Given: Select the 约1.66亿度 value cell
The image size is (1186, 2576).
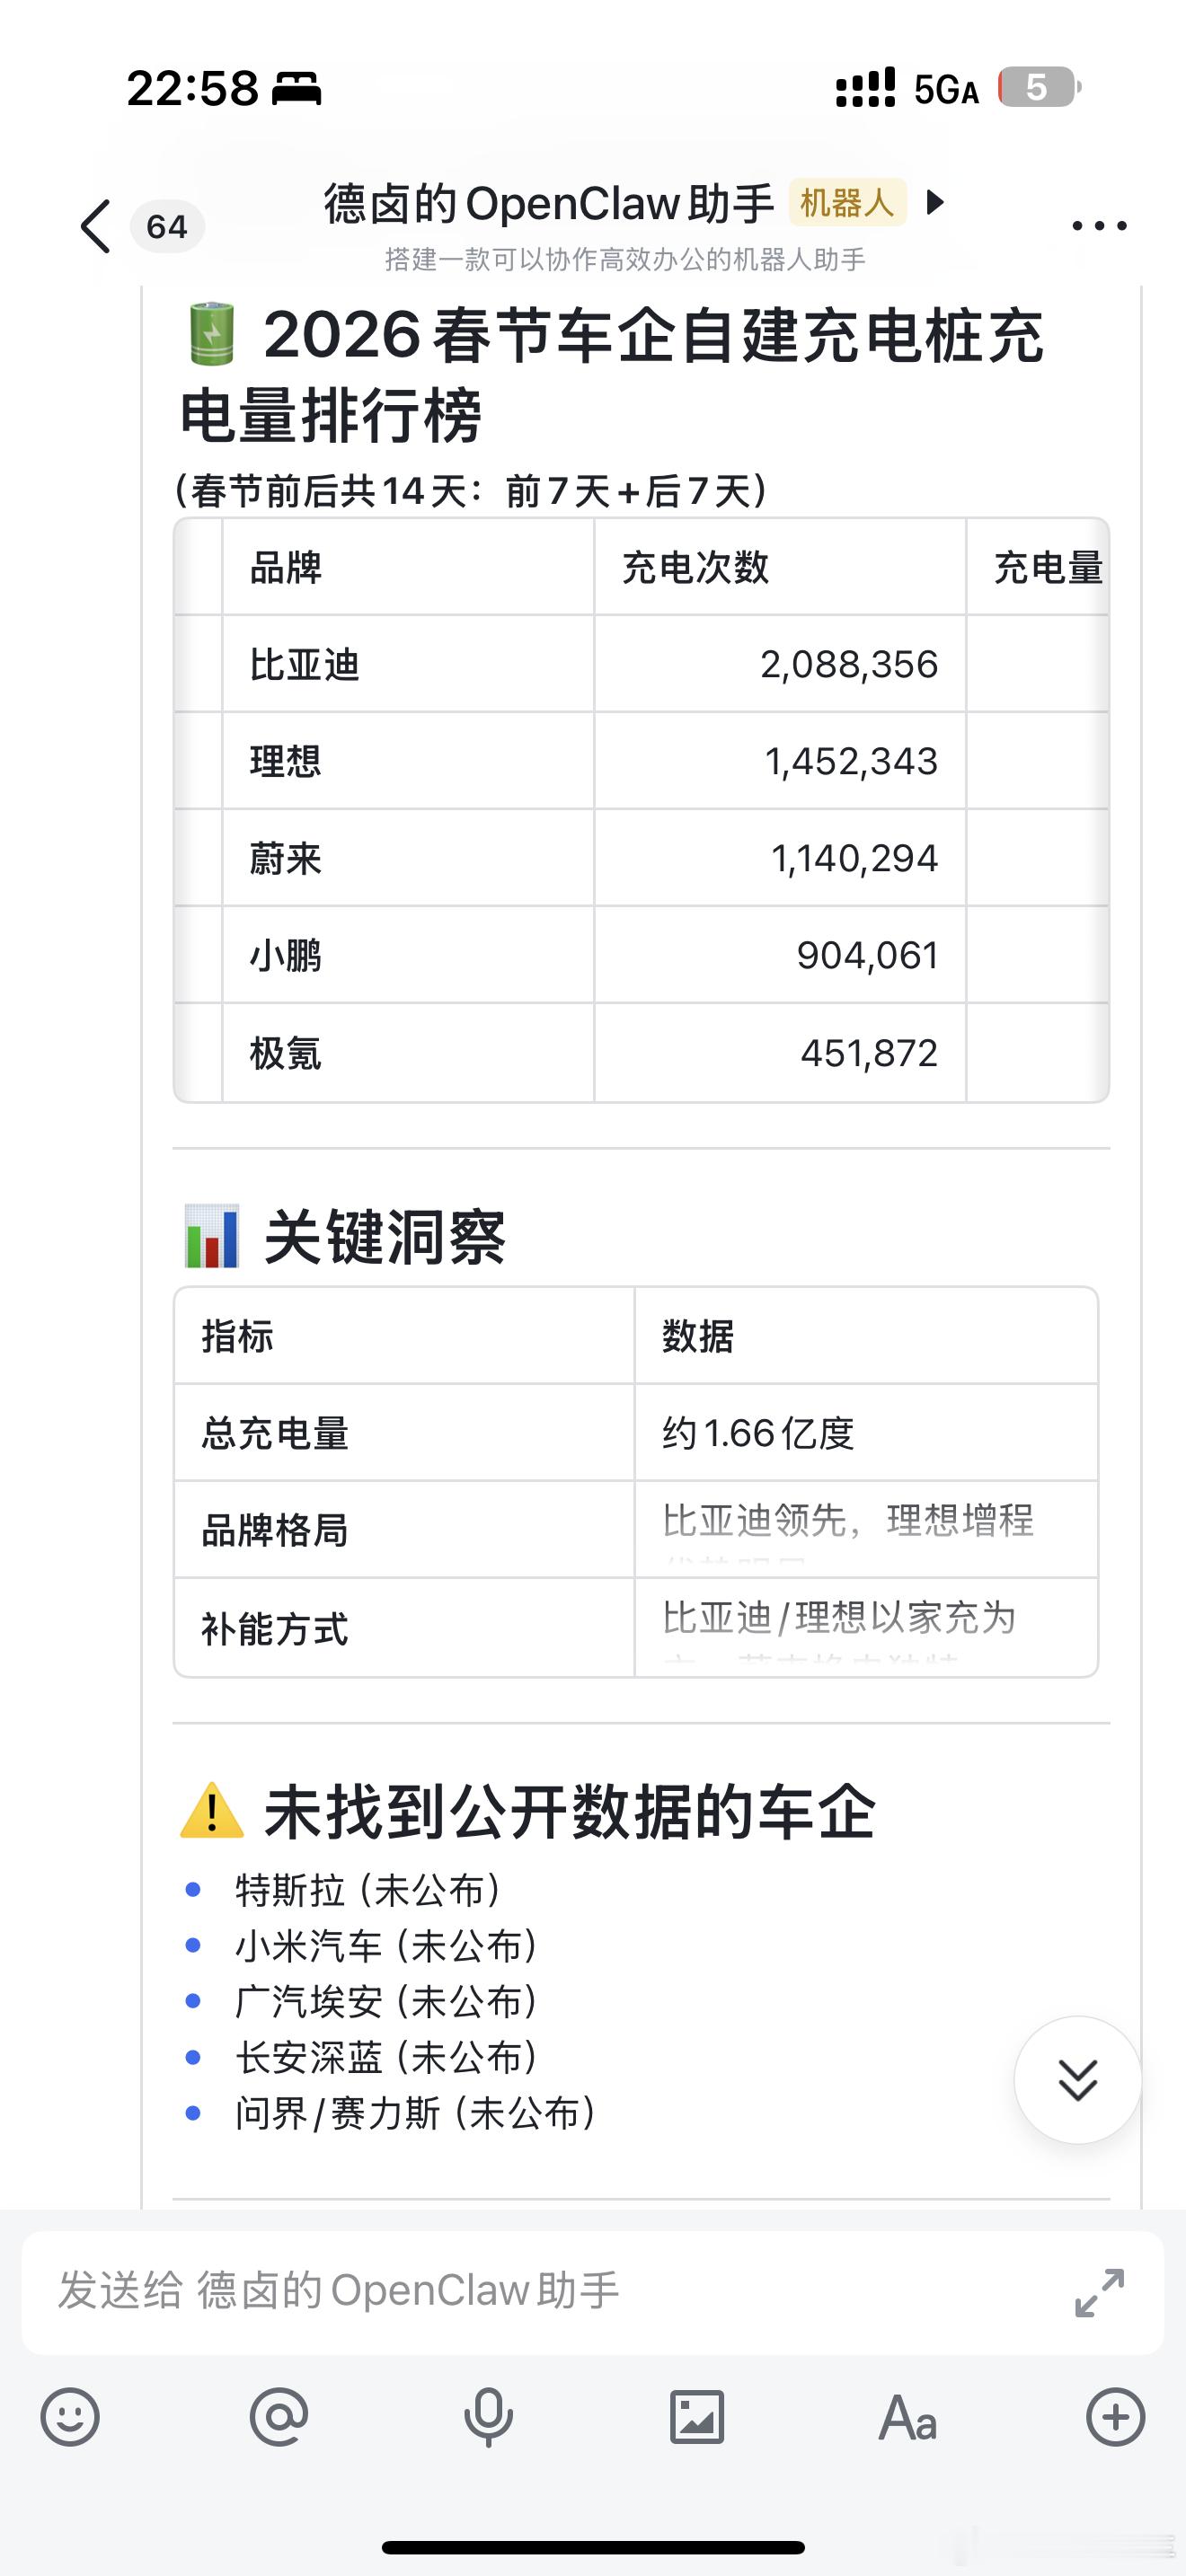Looking at the screenshot, I should (866, 1433).
